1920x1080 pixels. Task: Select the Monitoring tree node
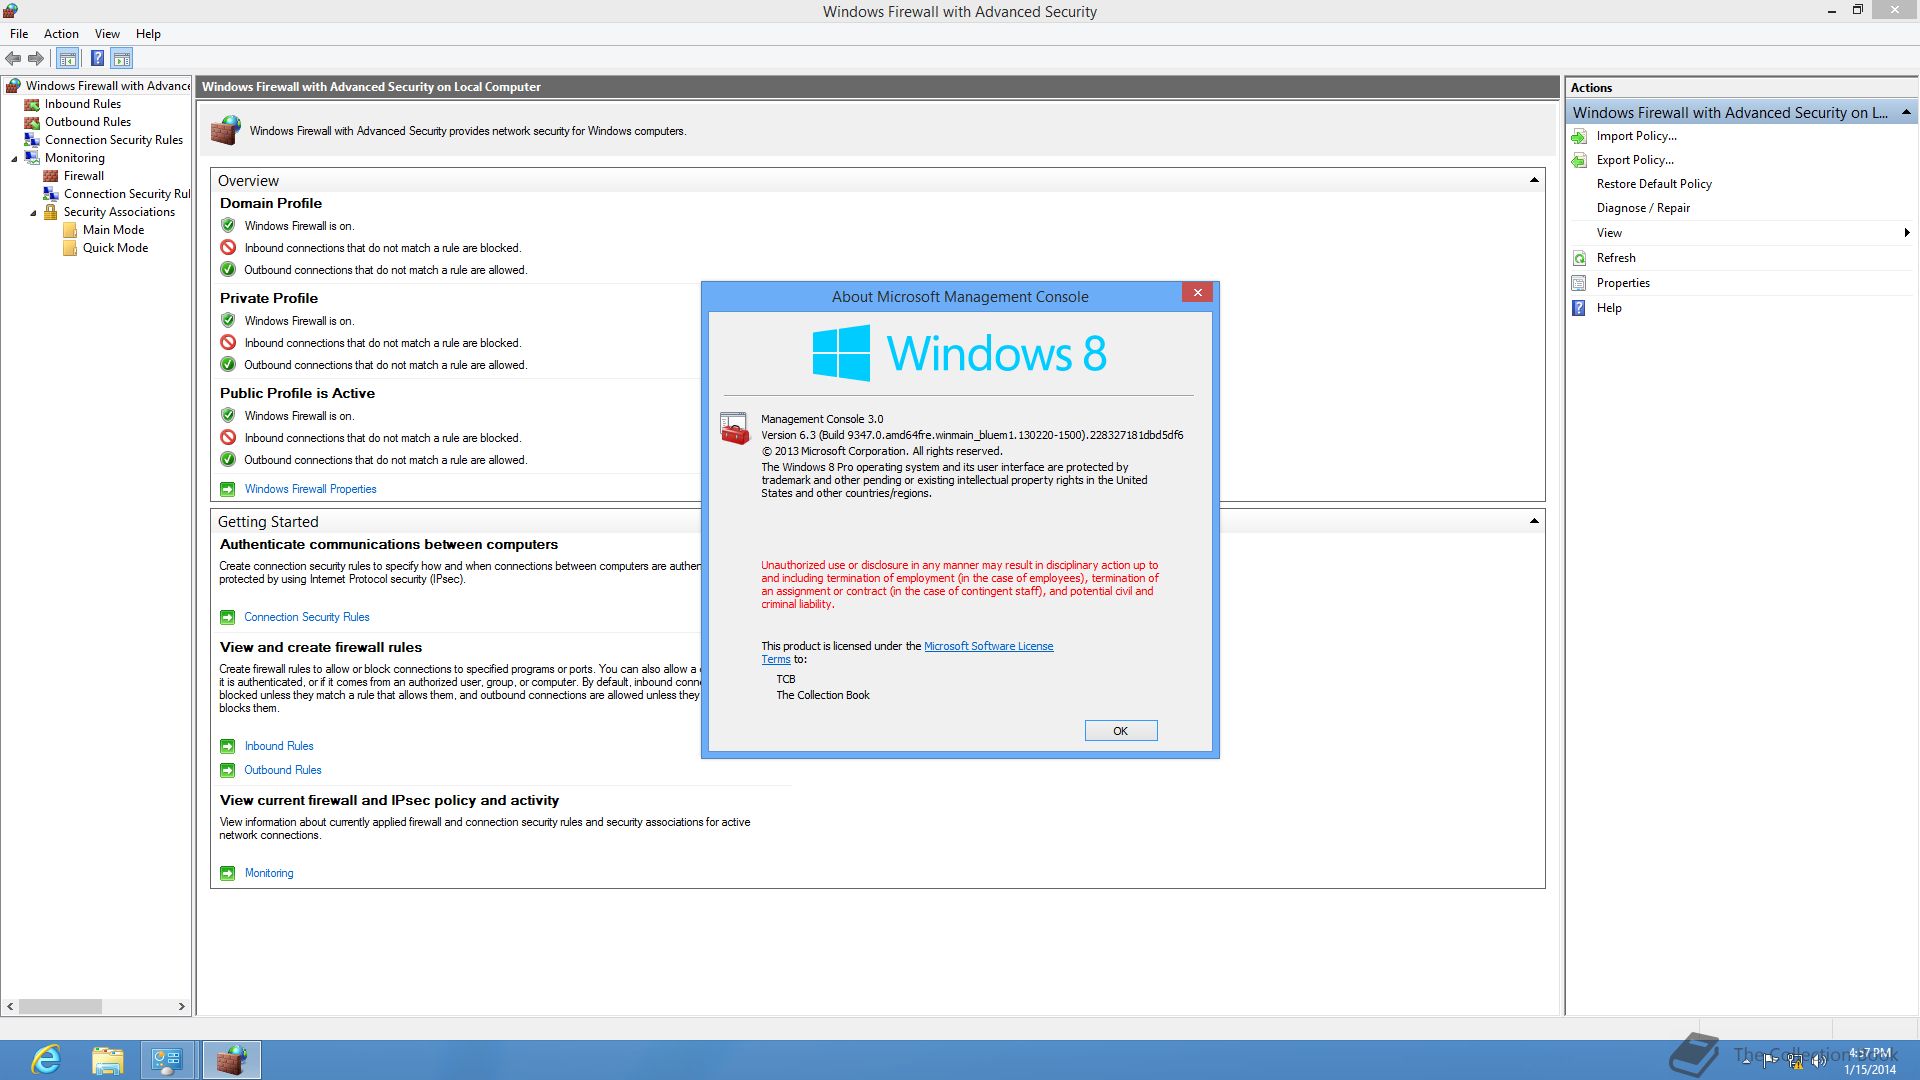pos(74,158)
